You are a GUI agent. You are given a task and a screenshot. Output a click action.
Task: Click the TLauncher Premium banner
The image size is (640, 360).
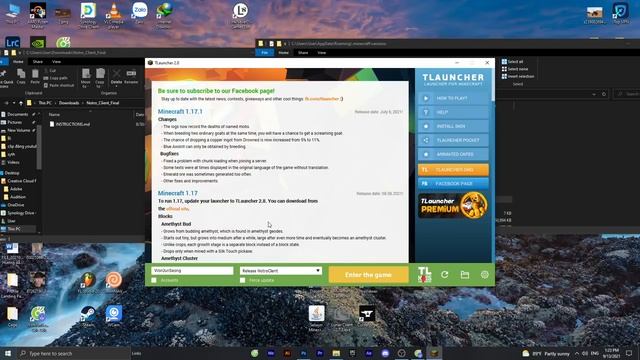point(453,205)
